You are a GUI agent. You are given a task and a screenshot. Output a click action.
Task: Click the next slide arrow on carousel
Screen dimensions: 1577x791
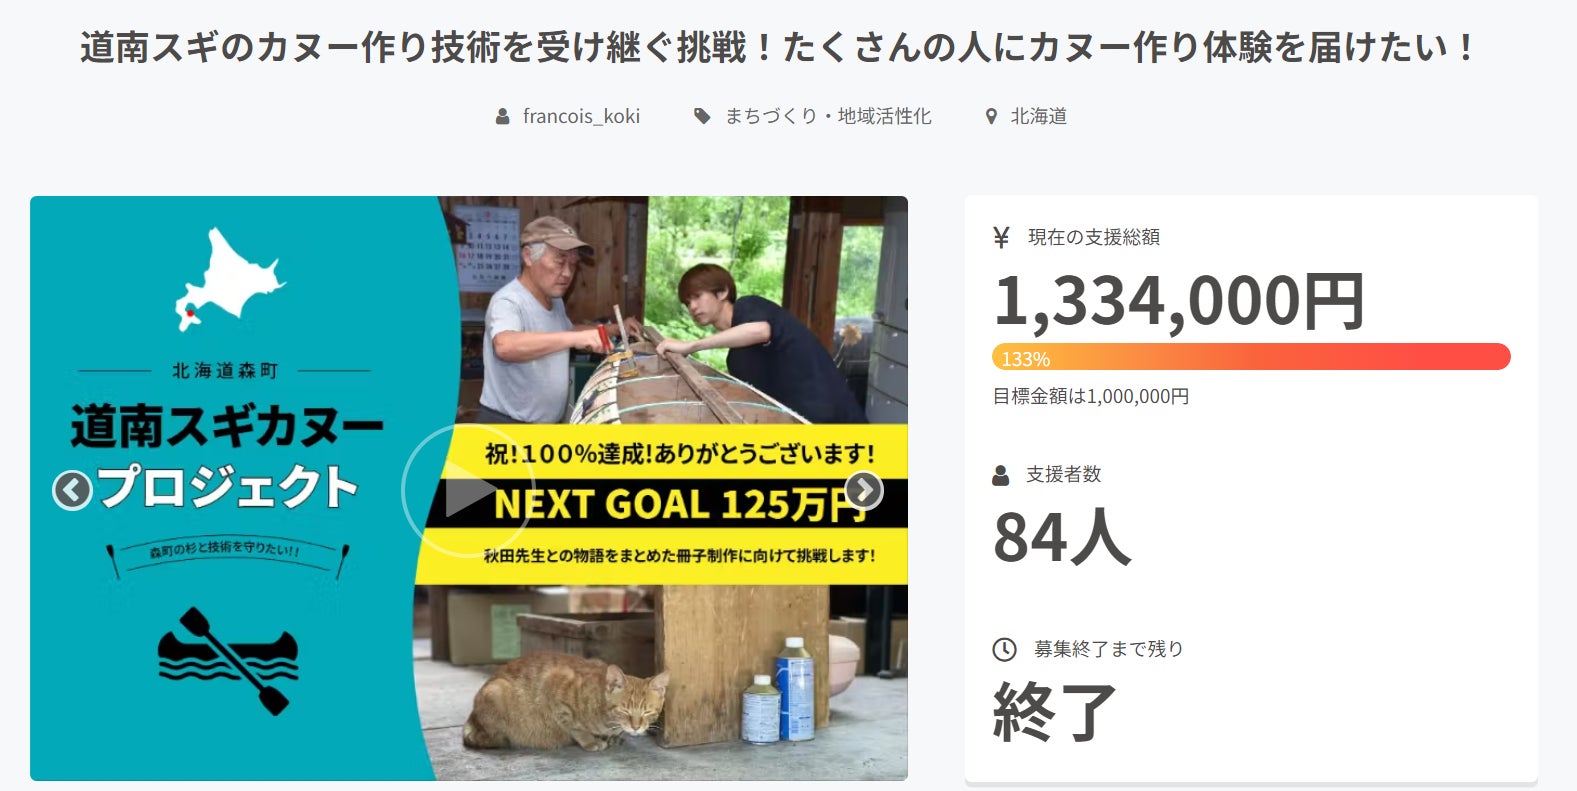pos(864,490)
